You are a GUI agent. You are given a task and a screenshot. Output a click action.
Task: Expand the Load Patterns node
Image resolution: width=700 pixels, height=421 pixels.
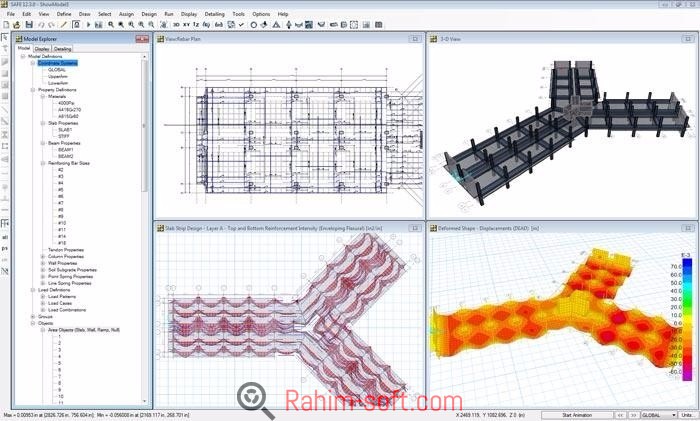(43, 296)
